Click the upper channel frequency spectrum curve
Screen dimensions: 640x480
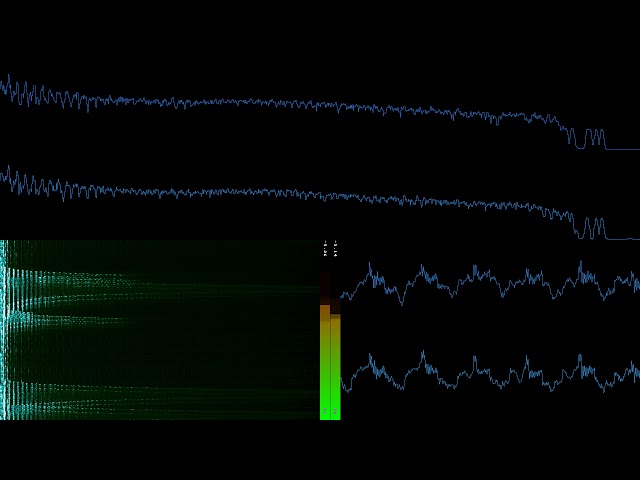pyautogui.click(x=300, y=103)
